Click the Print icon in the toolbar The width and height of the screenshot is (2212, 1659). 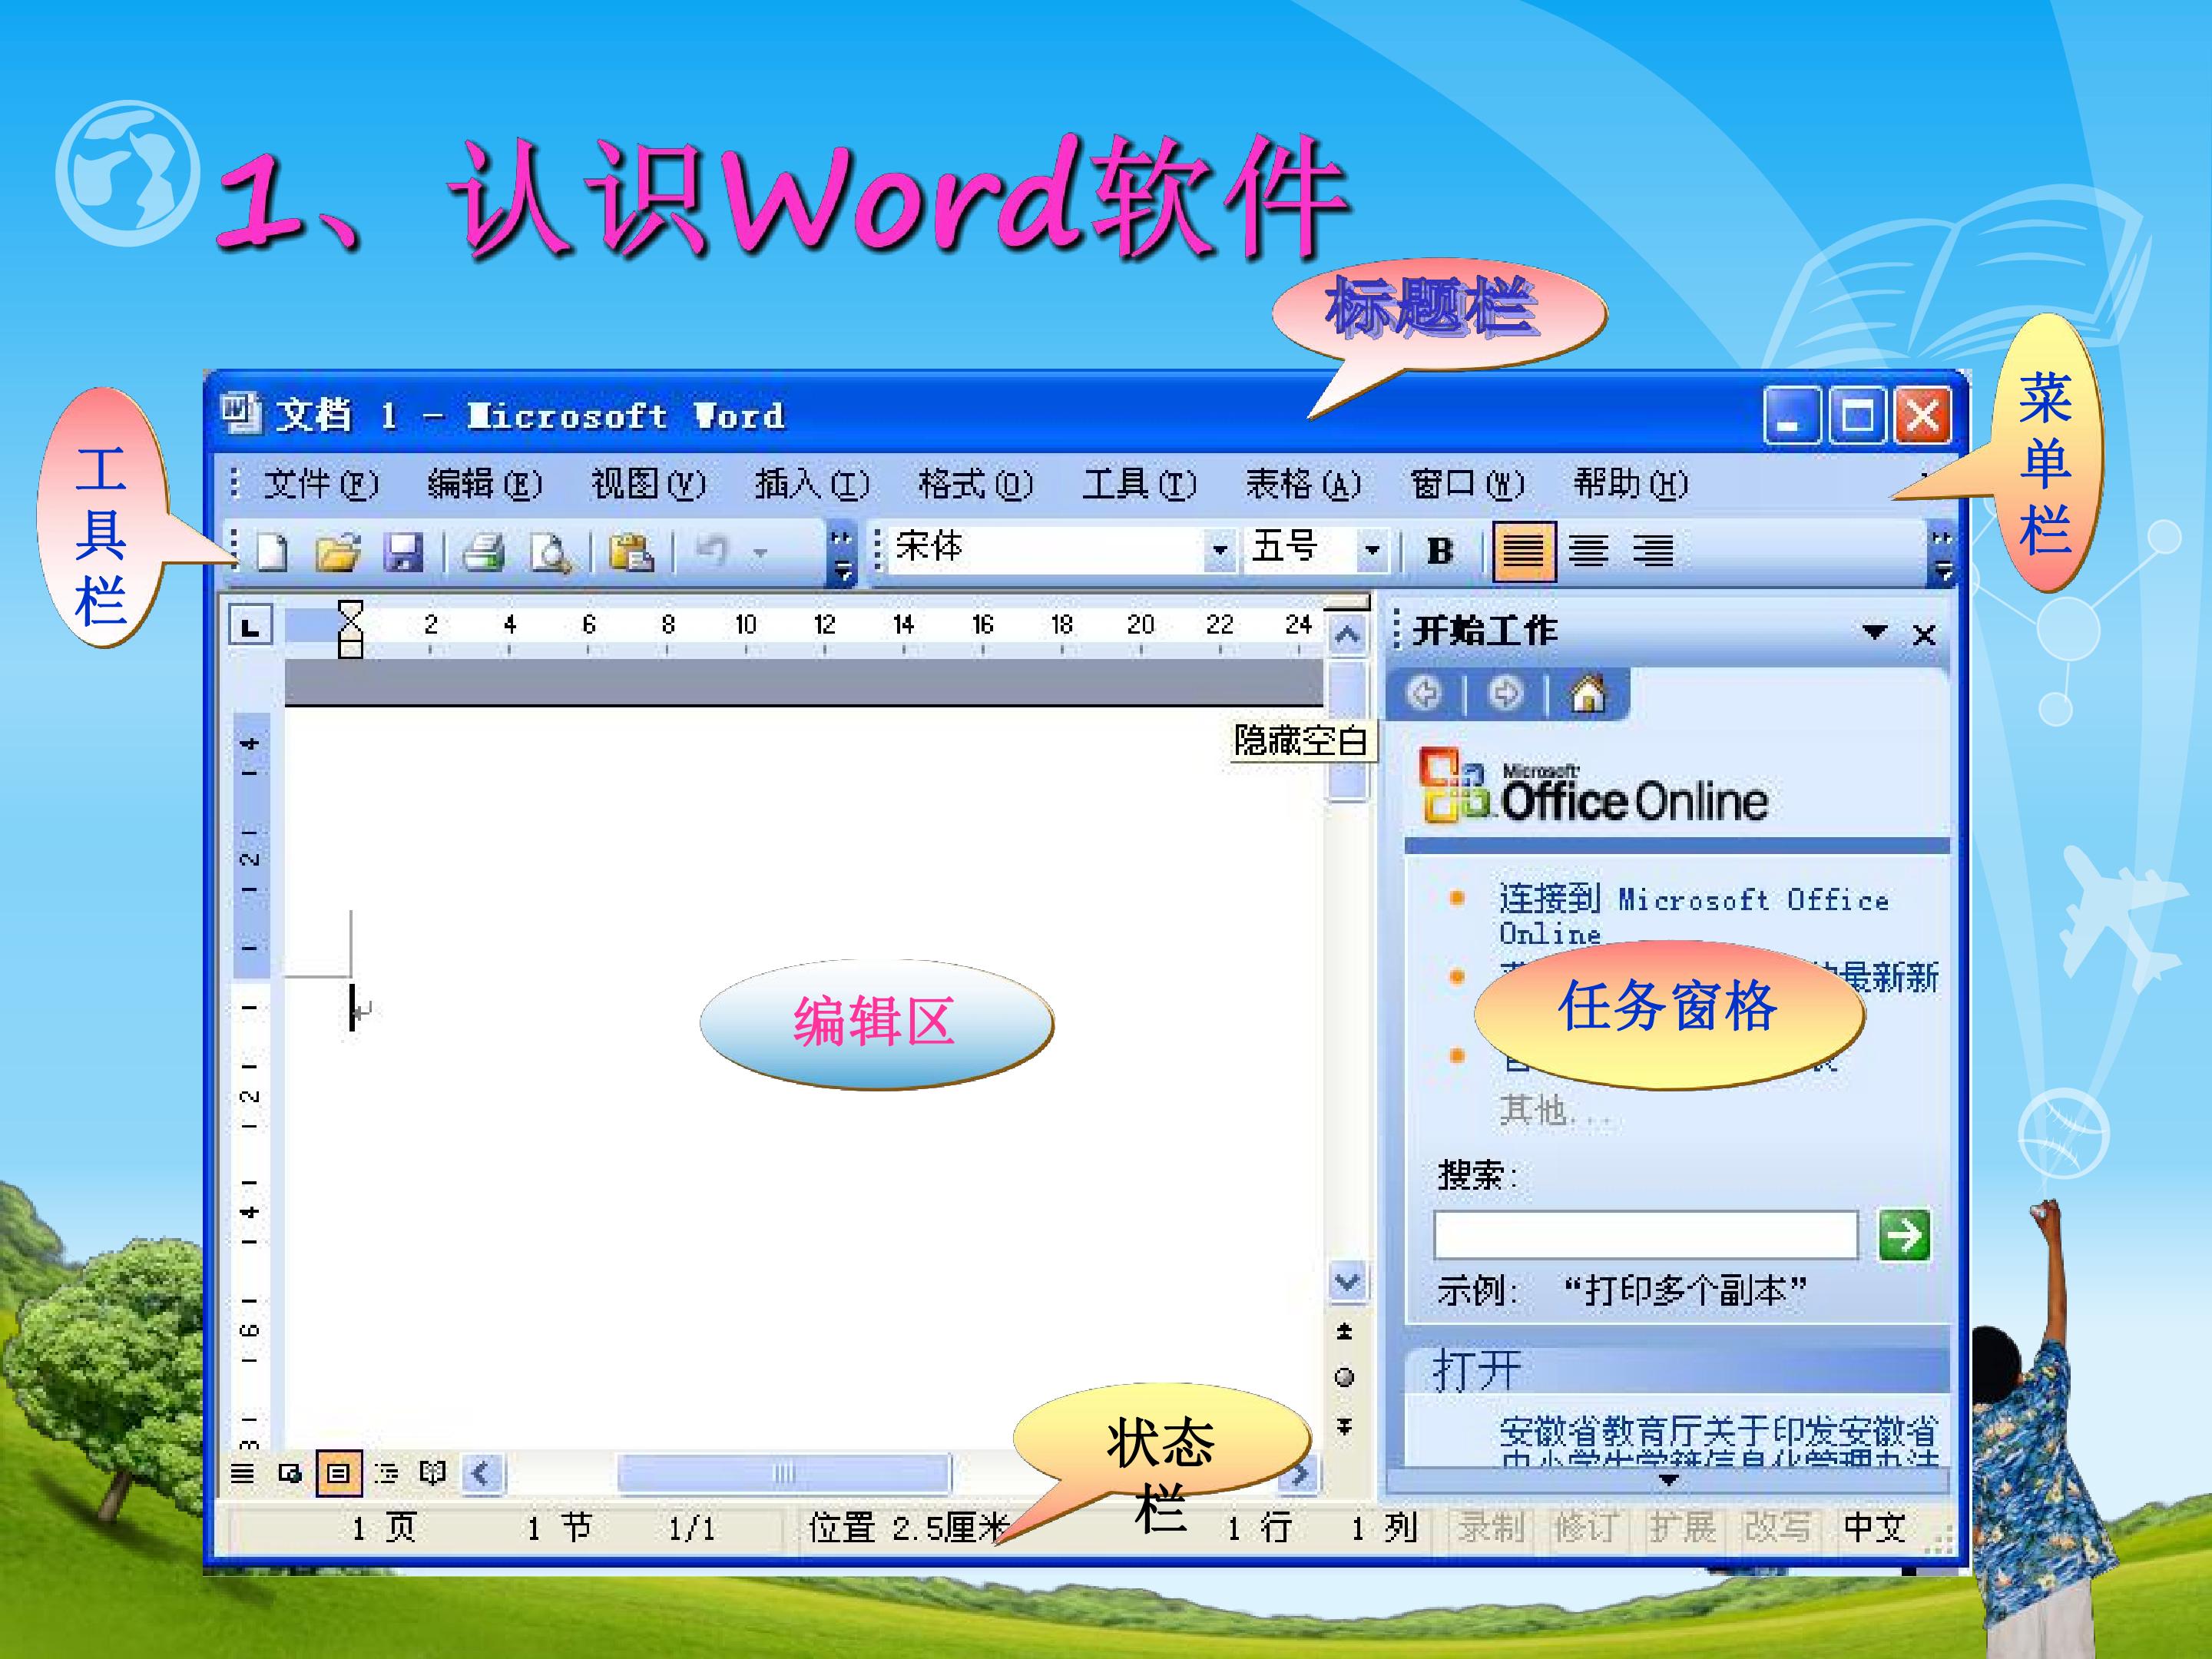click(484, 552)
